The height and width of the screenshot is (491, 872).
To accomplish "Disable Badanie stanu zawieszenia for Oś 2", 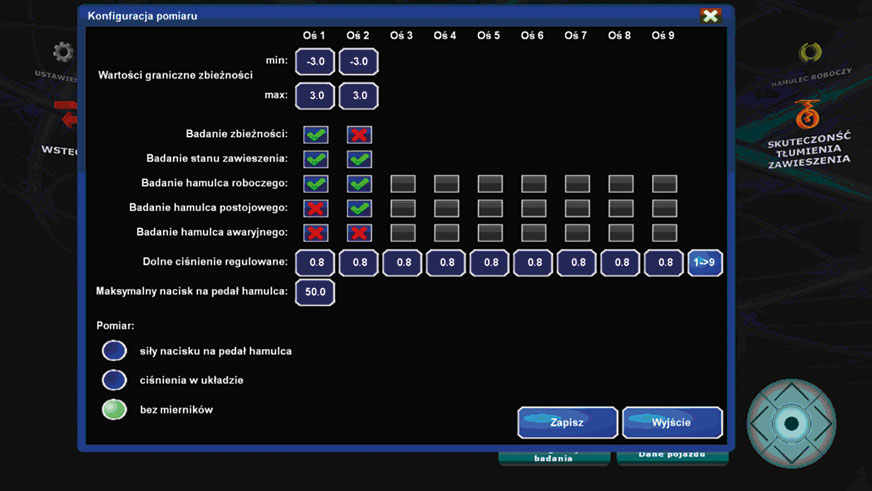I will coord(359,159).
